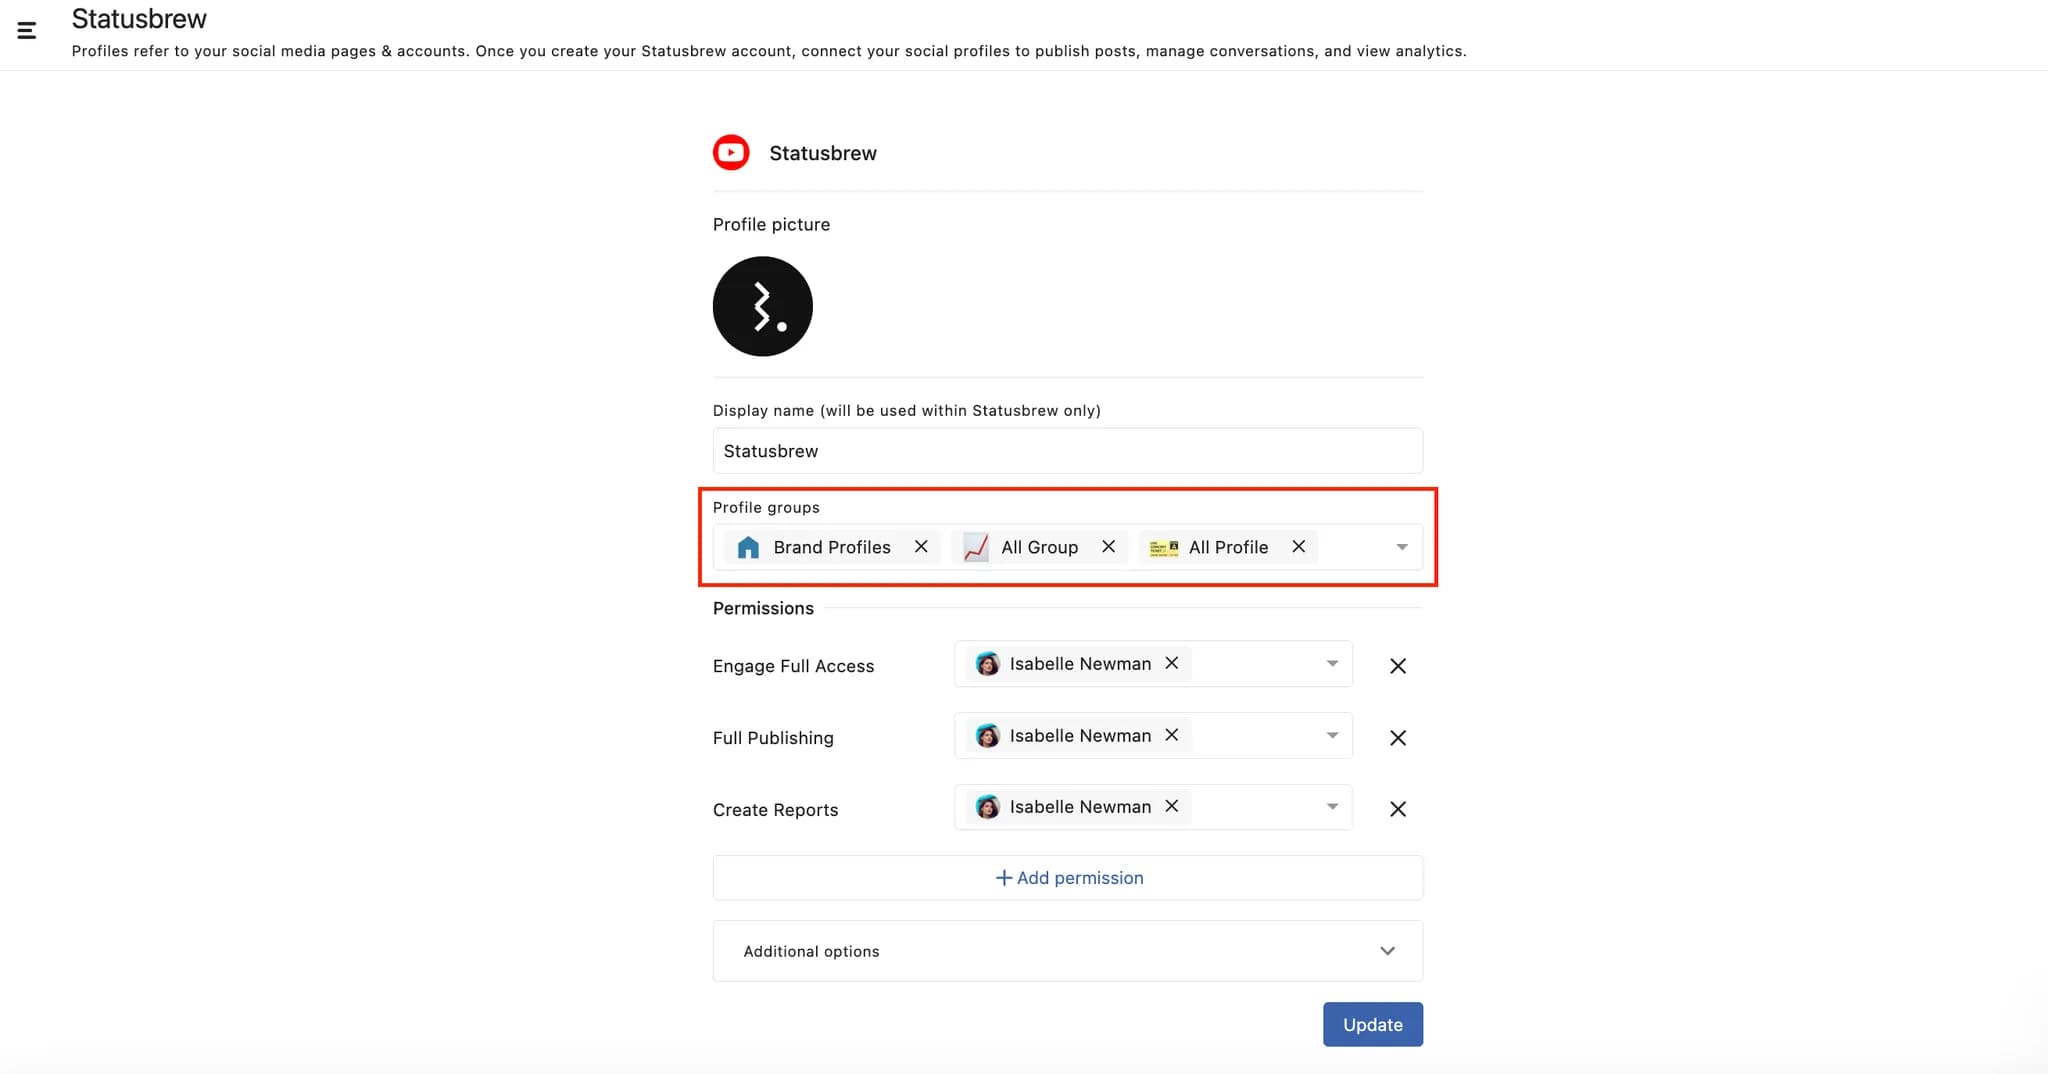Remove Brand Profiles from profile groups
The height and width of the screenshot is (1074, 2048).
(x=921, y=547)
